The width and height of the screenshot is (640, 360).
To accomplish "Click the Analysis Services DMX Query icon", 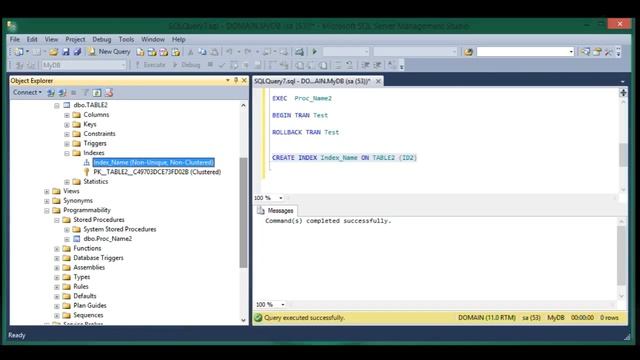I will 164,52.
